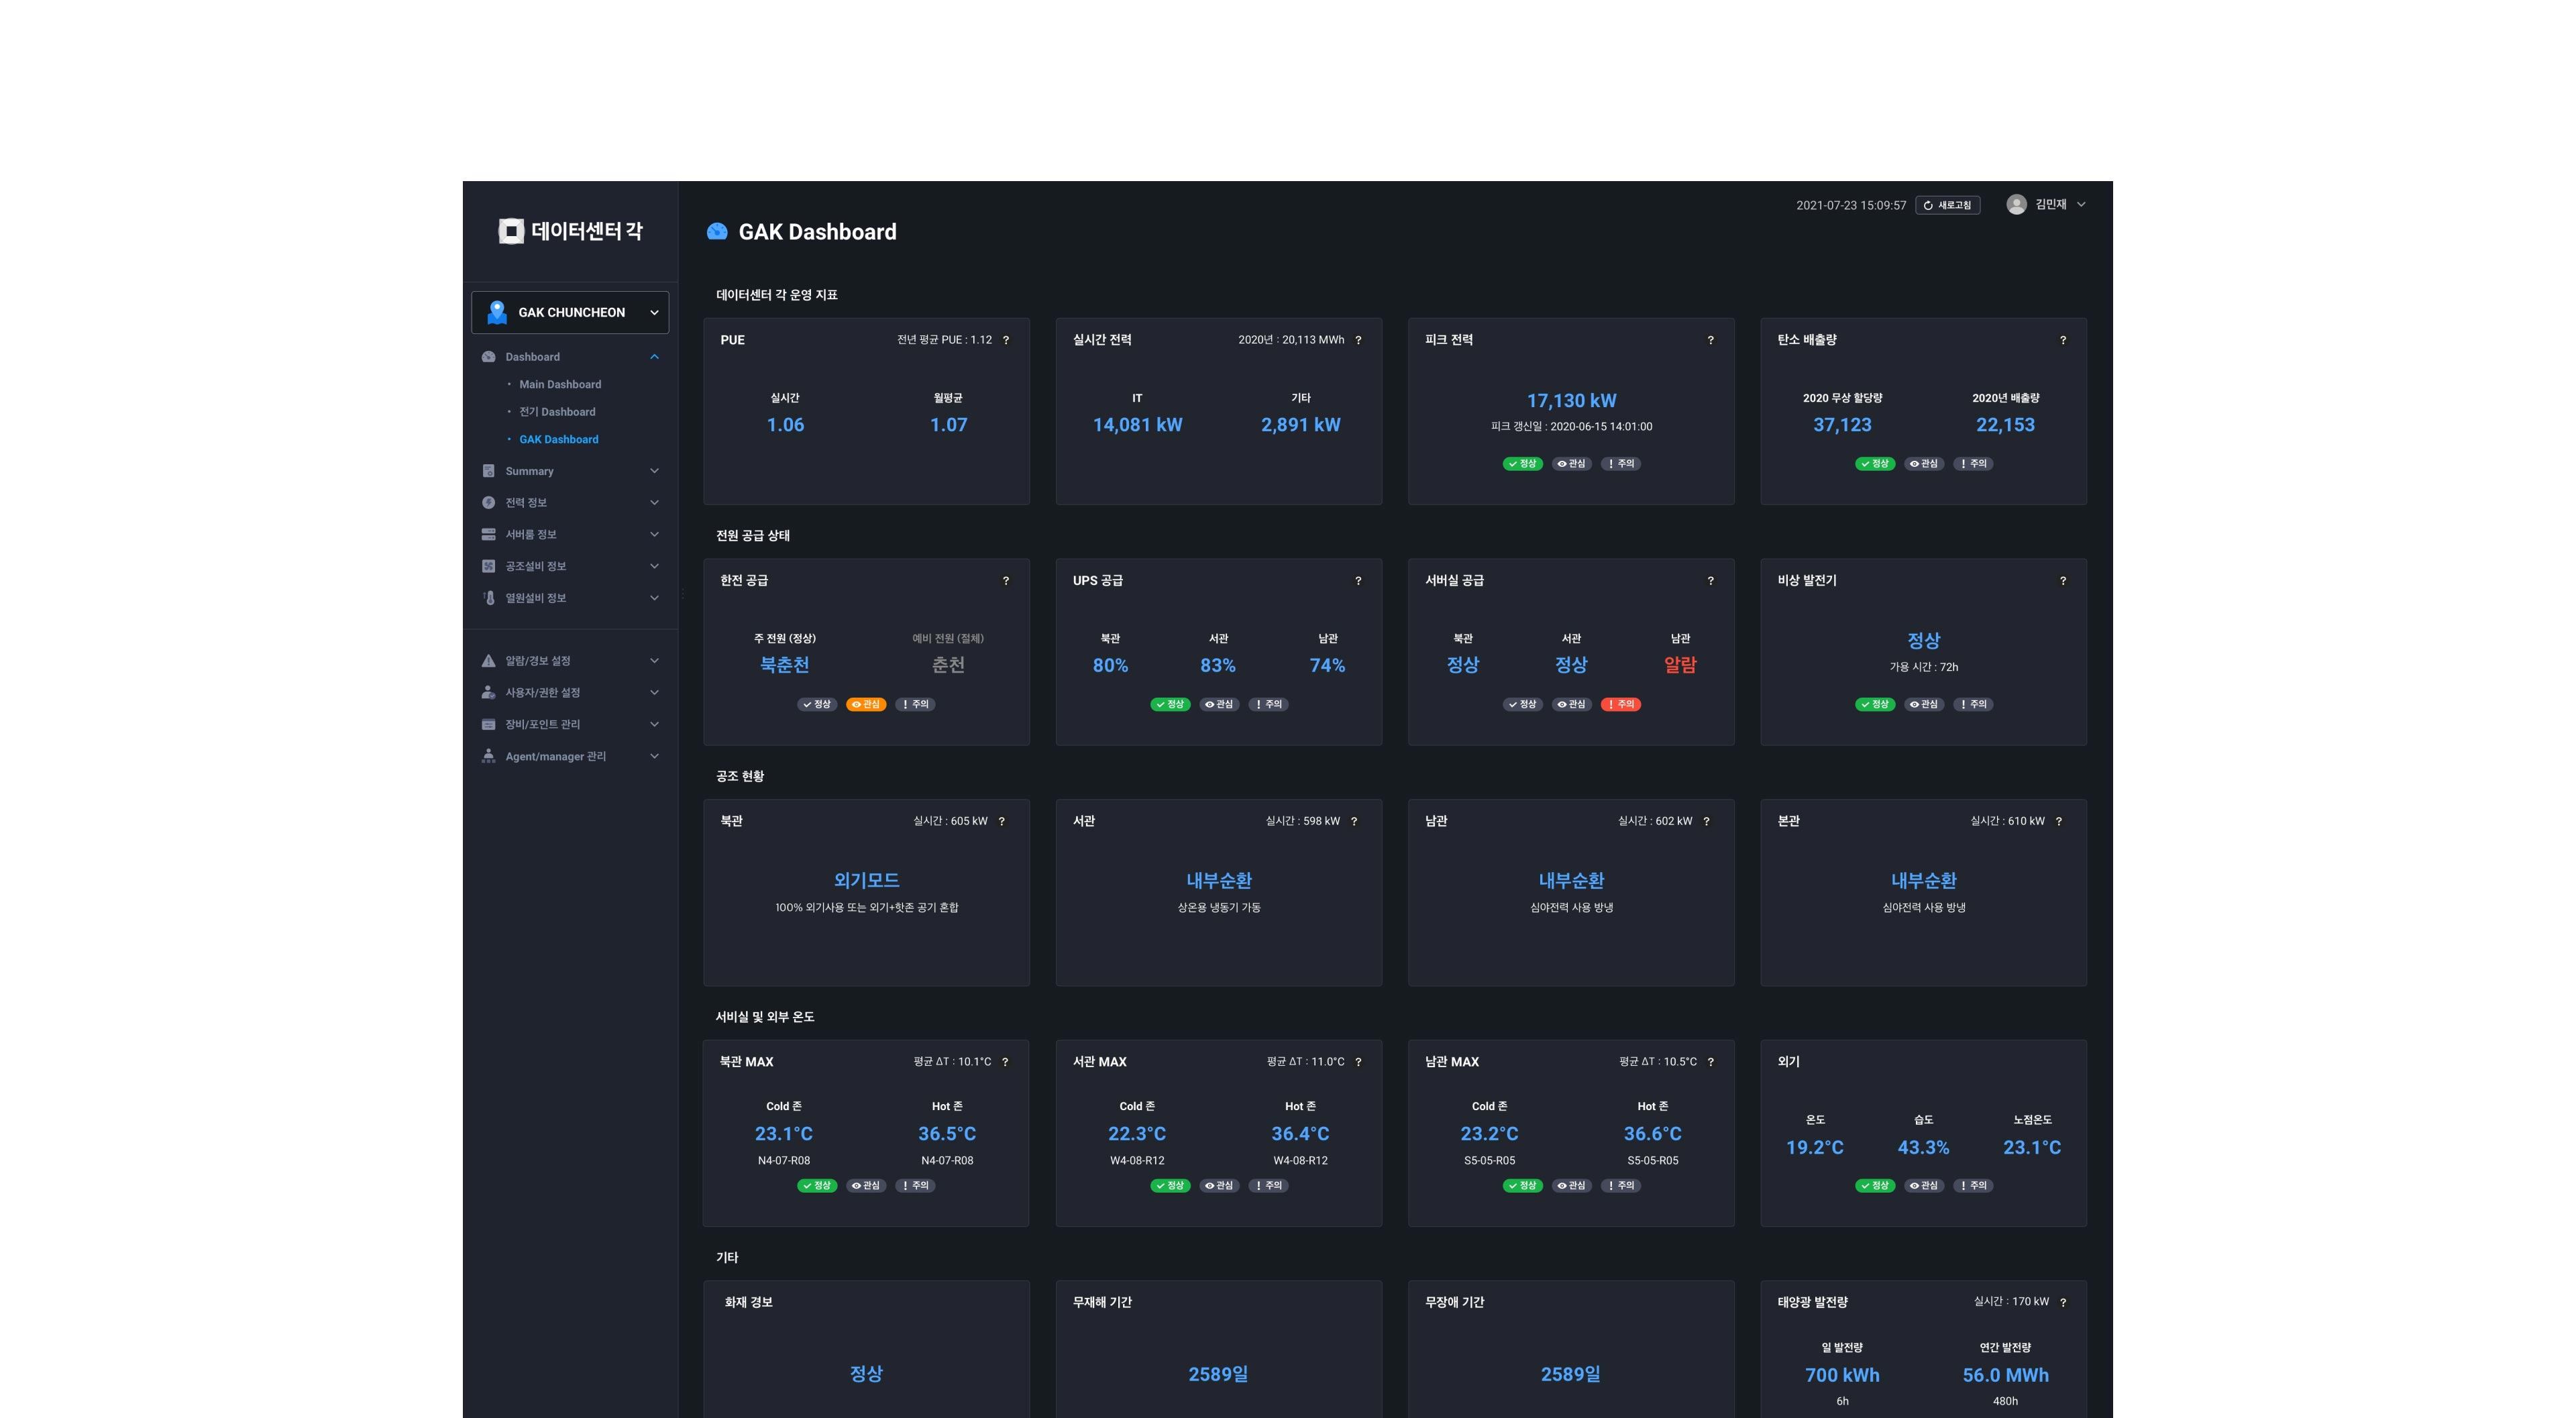Open Agent/manager 관리 menu item
2576x1418 pixels.
[570, 756]
